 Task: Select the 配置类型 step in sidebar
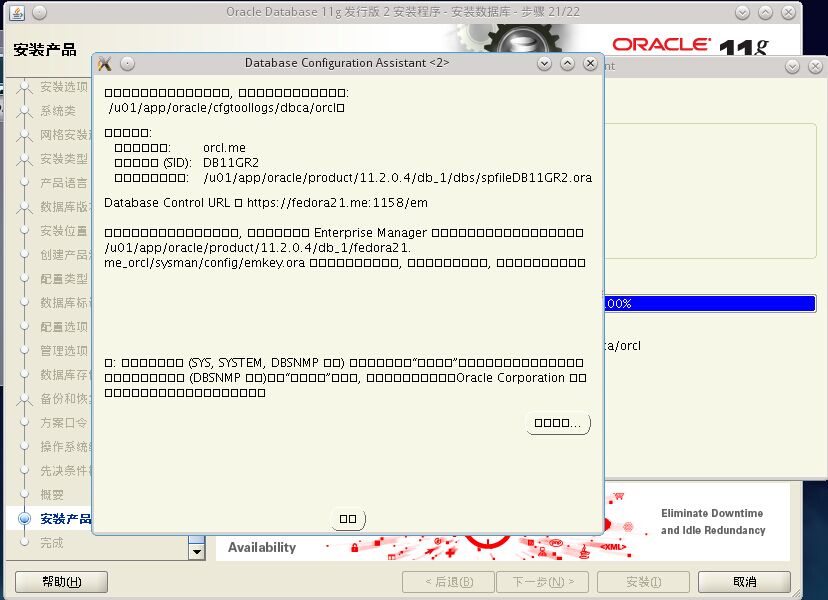coord(64,279)
